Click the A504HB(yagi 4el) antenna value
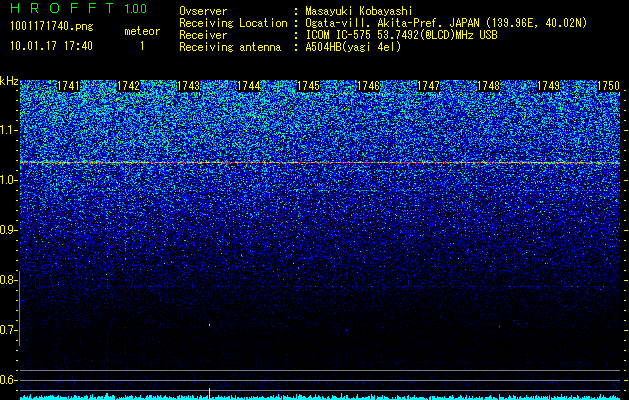This screenshot has height=400, width=629. tap(353, 47)
